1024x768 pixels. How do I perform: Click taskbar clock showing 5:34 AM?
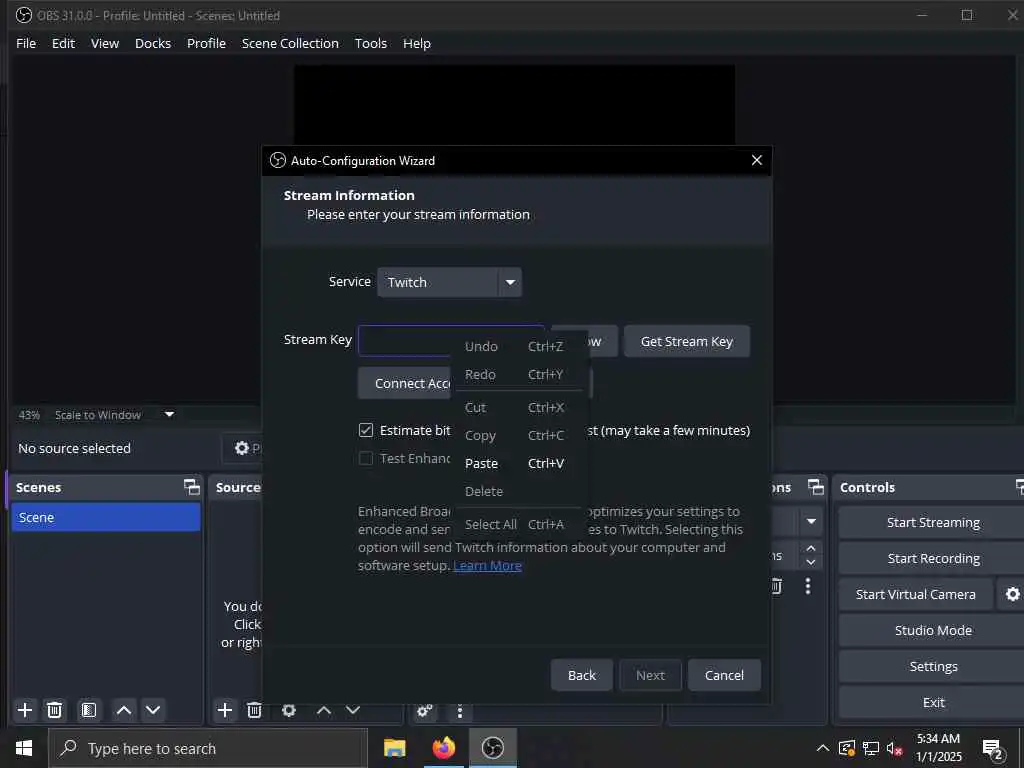pyautogui.click(x=938, y=748)
